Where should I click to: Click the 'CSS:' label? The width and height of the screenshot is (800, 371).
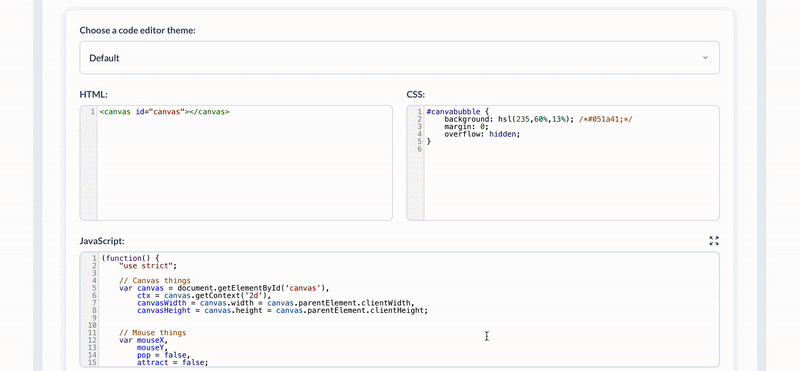coord(415,94)
